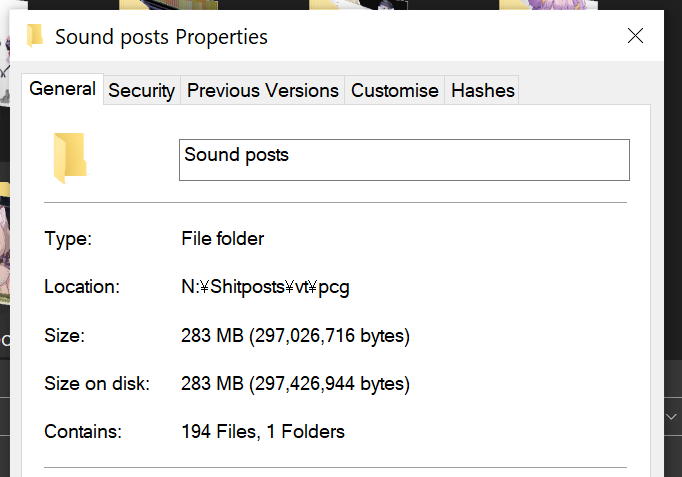Click the Size on disk value 297,426,944 bytes

[295, 383]
